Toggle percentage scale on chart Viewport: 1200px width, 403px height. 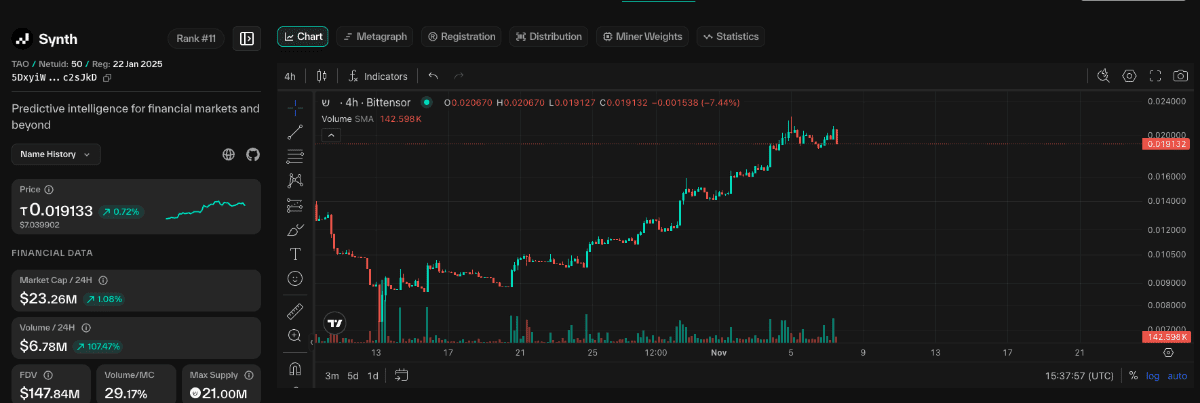point(1133,376)
